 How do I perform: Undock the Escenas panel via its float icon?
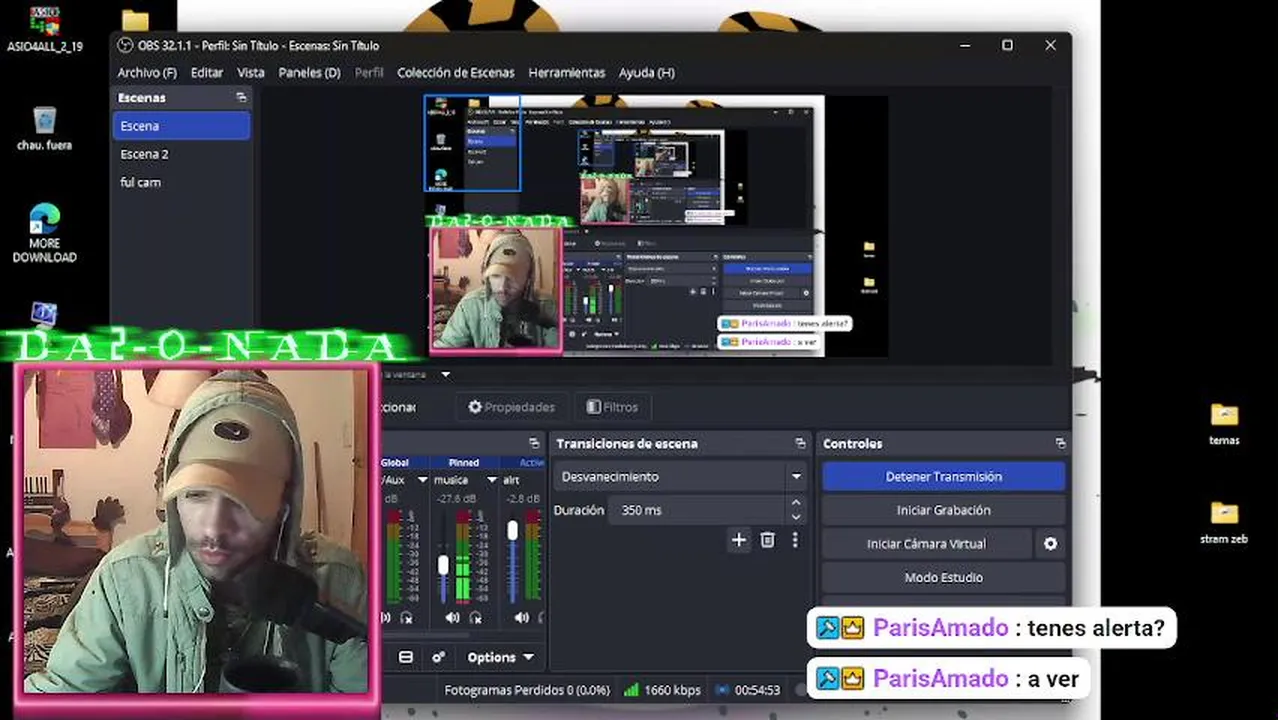click(241, 98)
